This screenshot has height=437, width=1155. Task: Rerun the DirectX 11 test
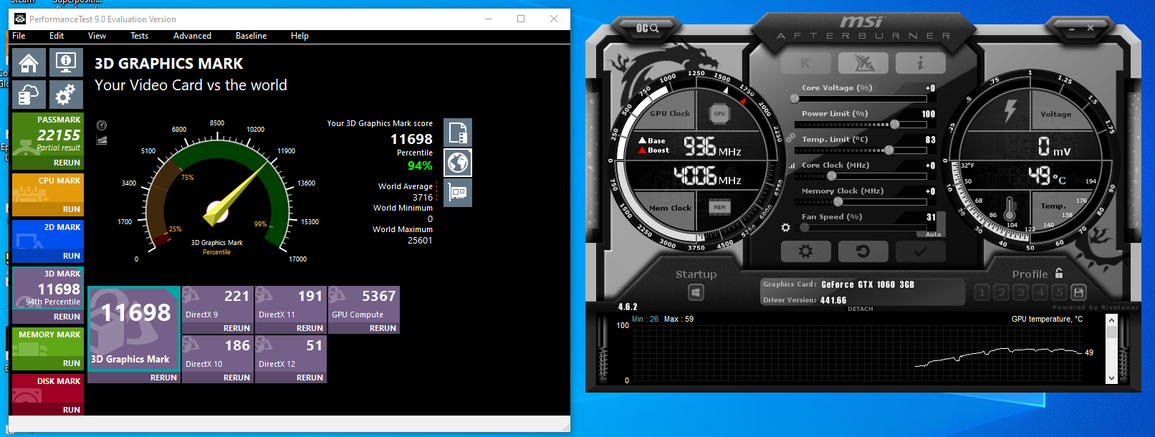(309, 329)
